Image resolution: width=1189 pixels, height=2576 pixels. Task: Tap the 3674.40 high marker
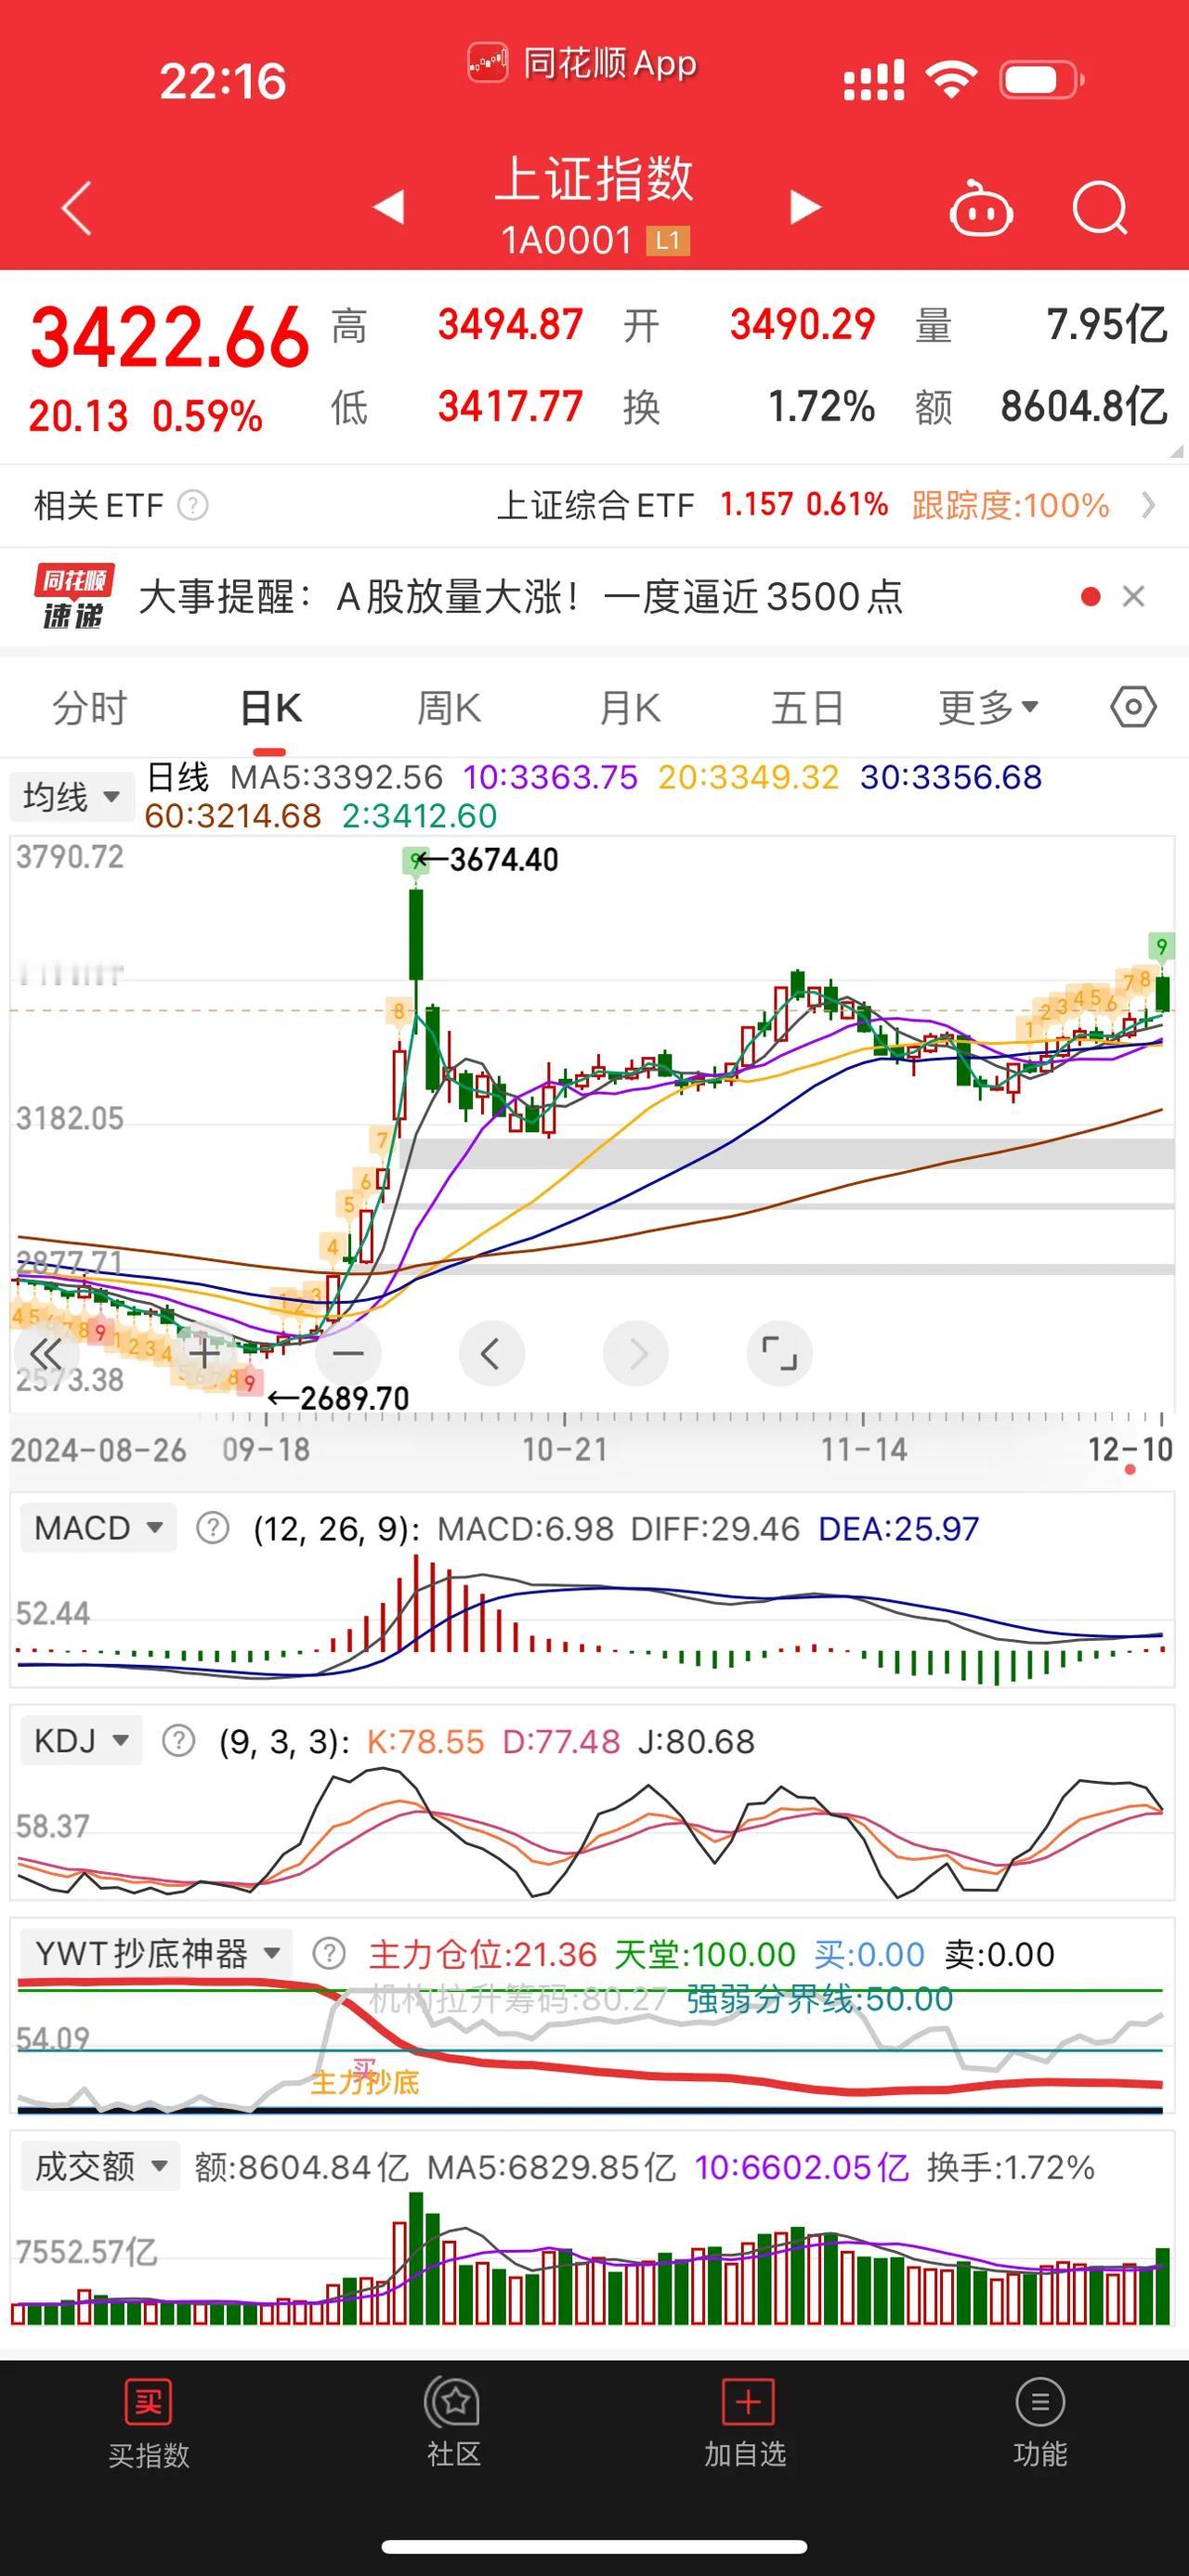pyautogui.click(x=503, y=859)
